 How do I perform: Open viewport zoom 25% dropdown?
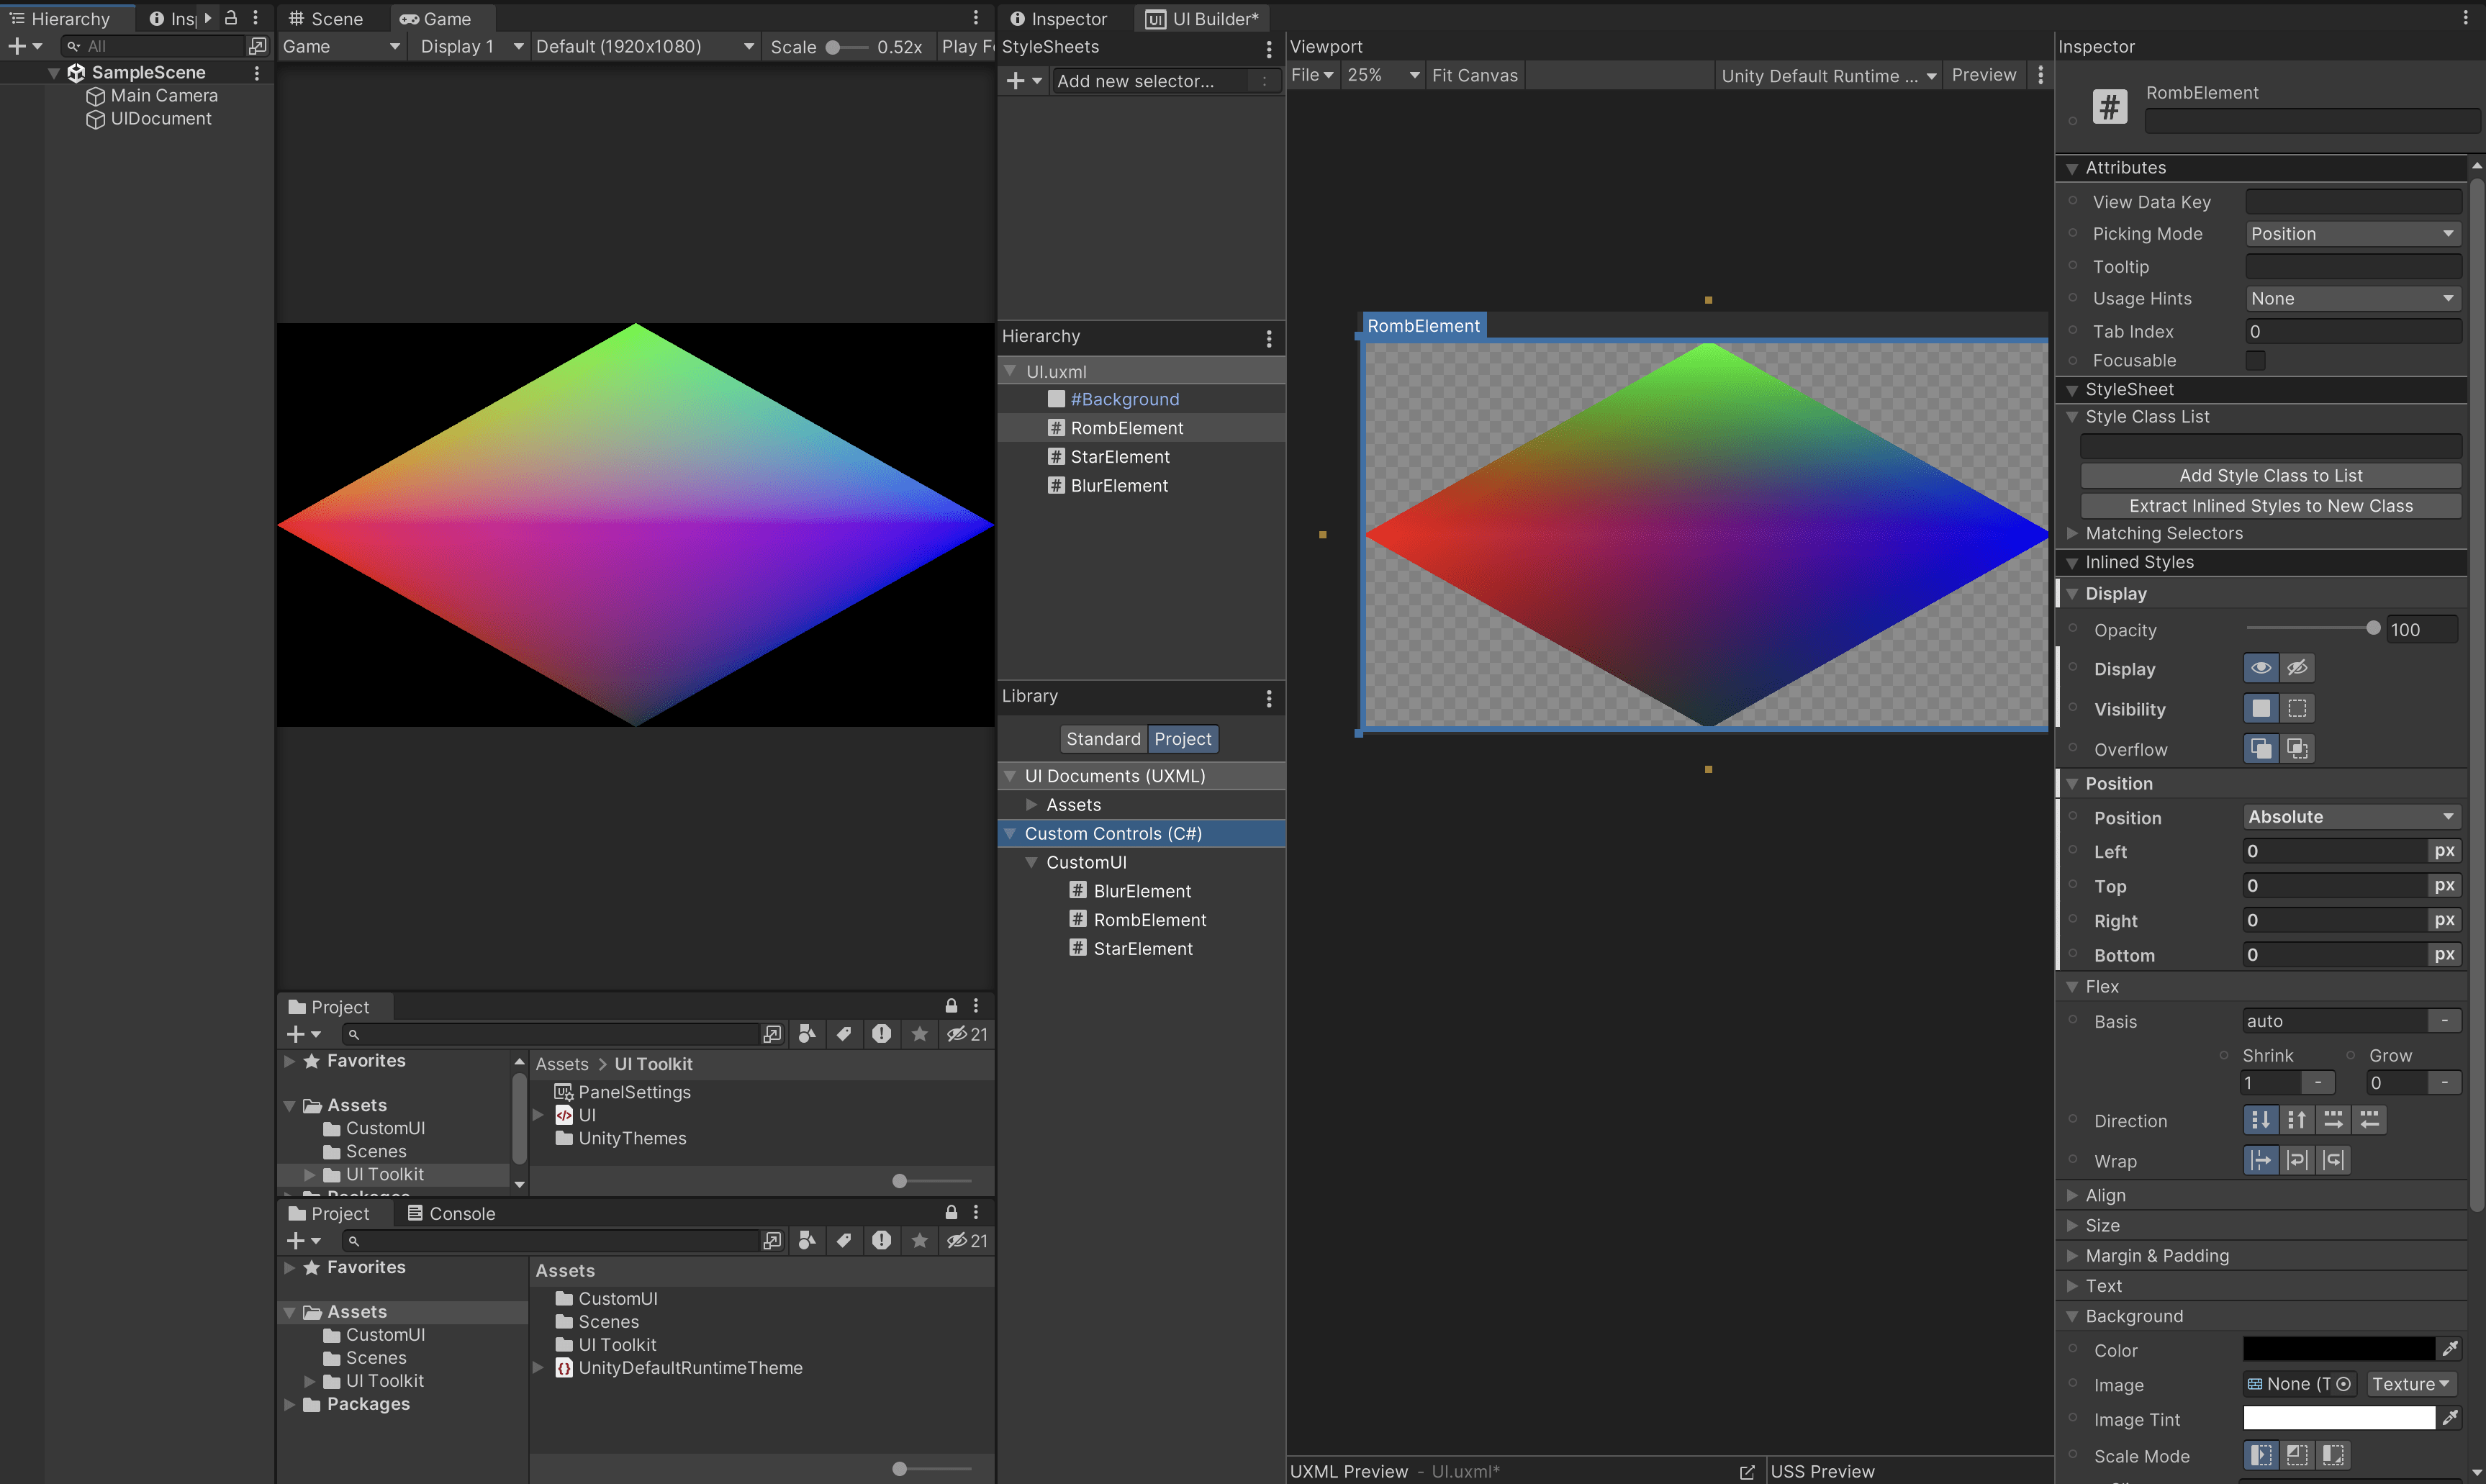click(1382, 75)
